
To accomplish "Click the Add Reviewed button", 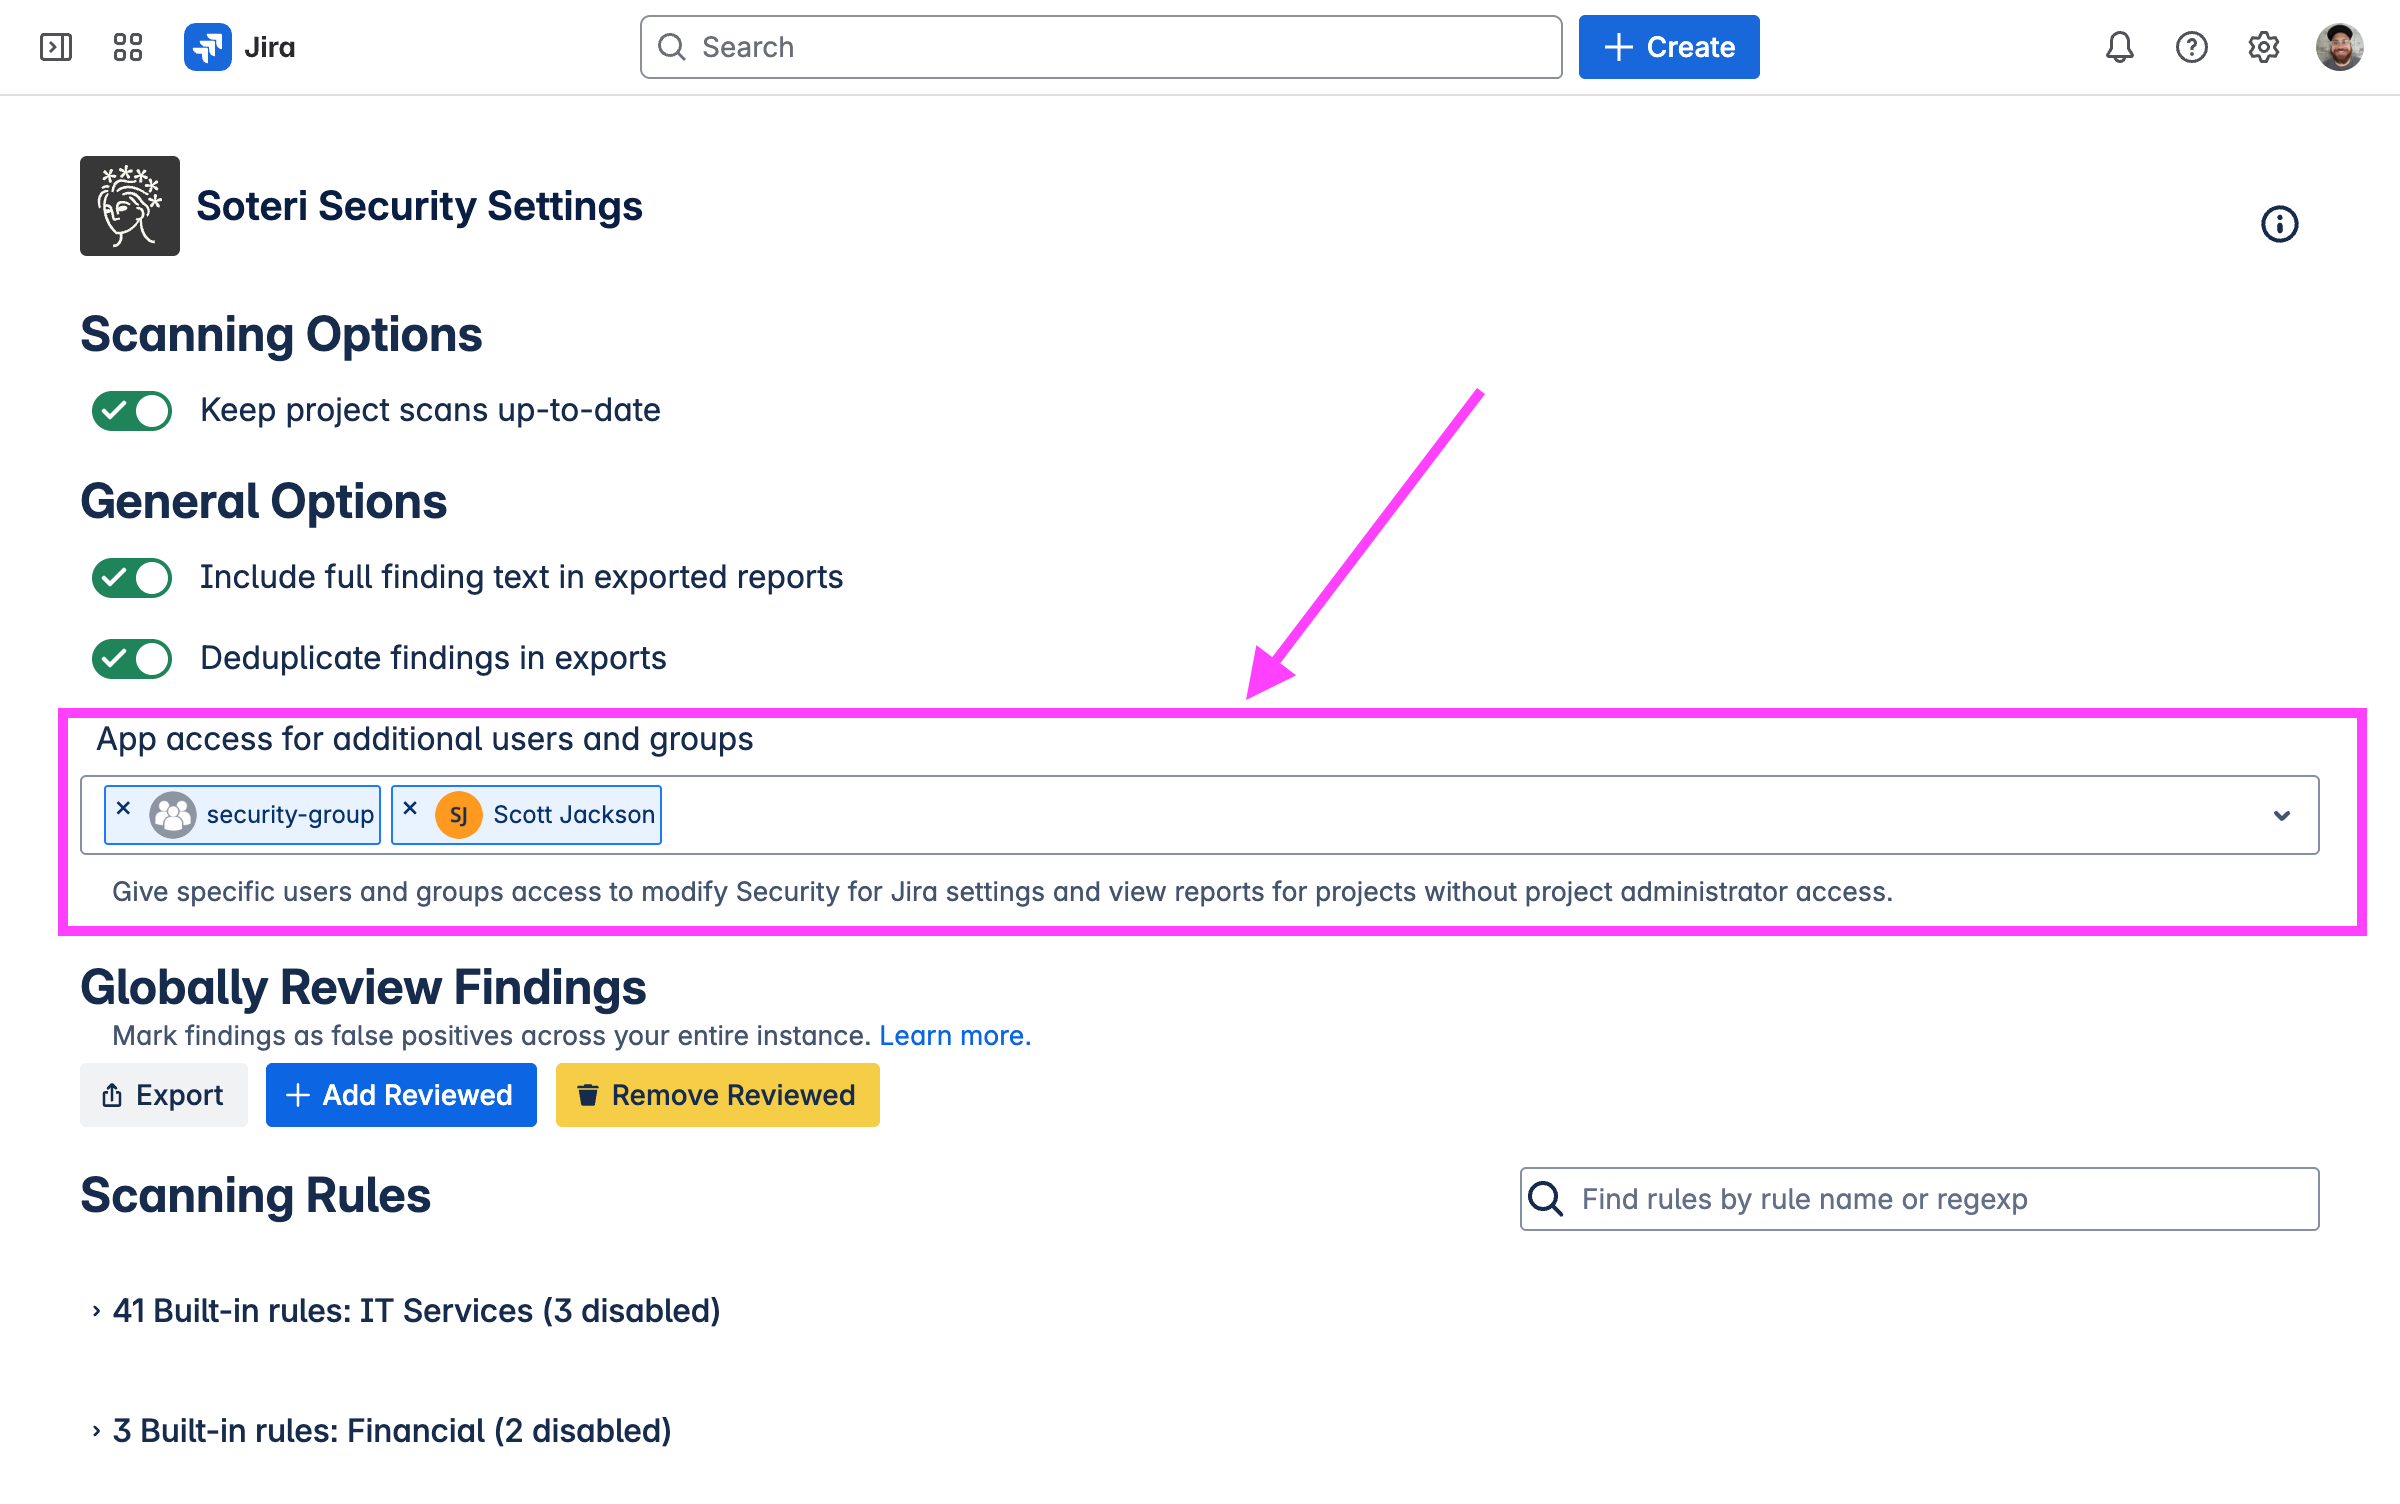I will 400,1095.
